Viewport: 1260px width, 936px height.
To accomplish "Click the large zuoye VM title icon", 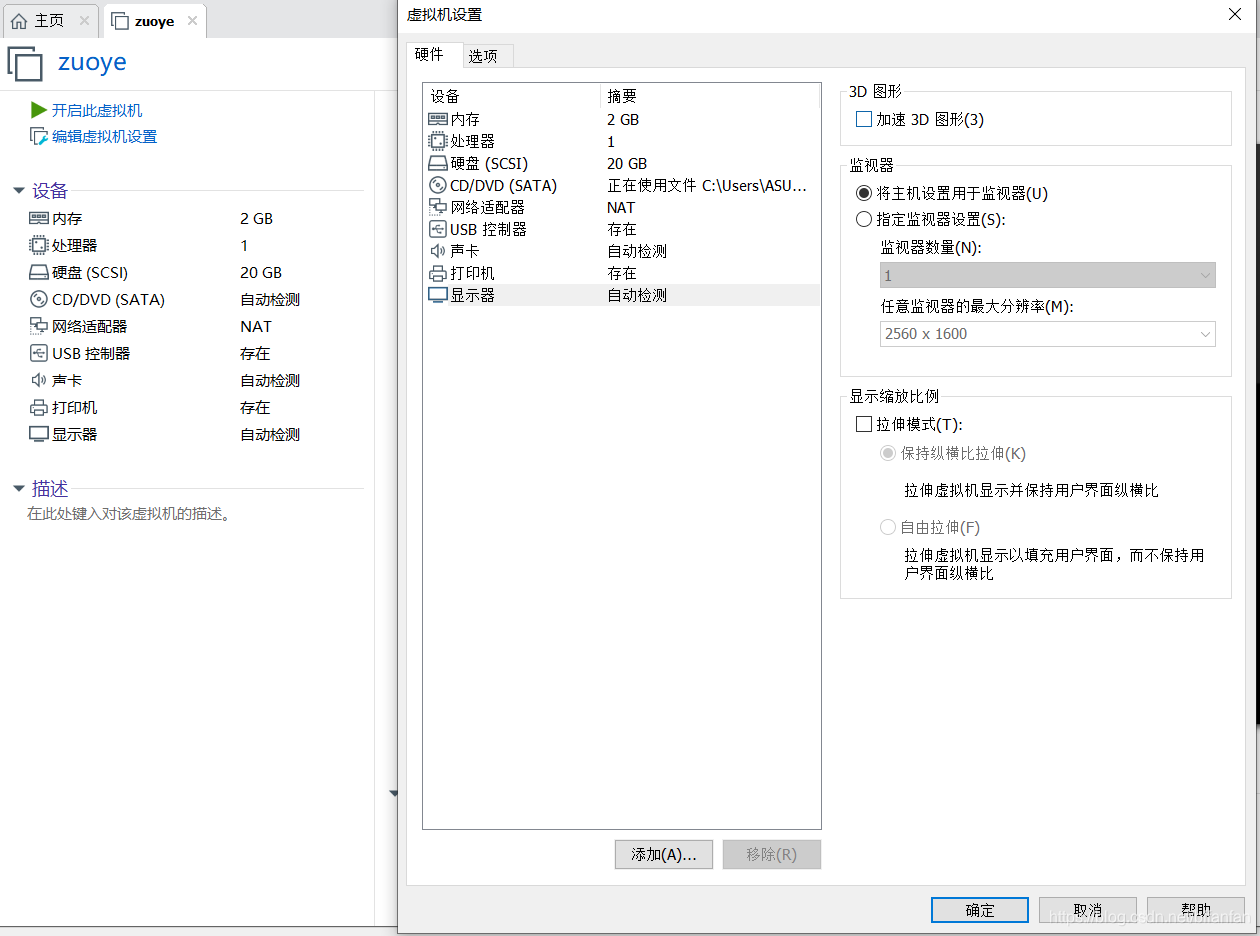I will point(25,63).
